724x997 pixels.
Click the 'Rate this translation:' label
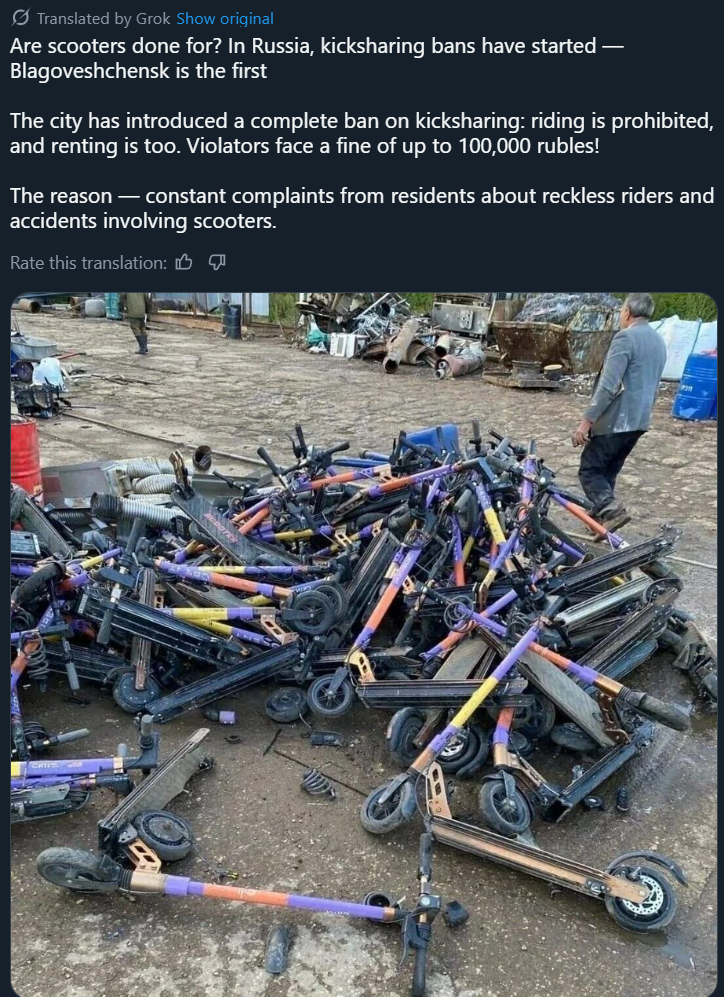(88, 263)
